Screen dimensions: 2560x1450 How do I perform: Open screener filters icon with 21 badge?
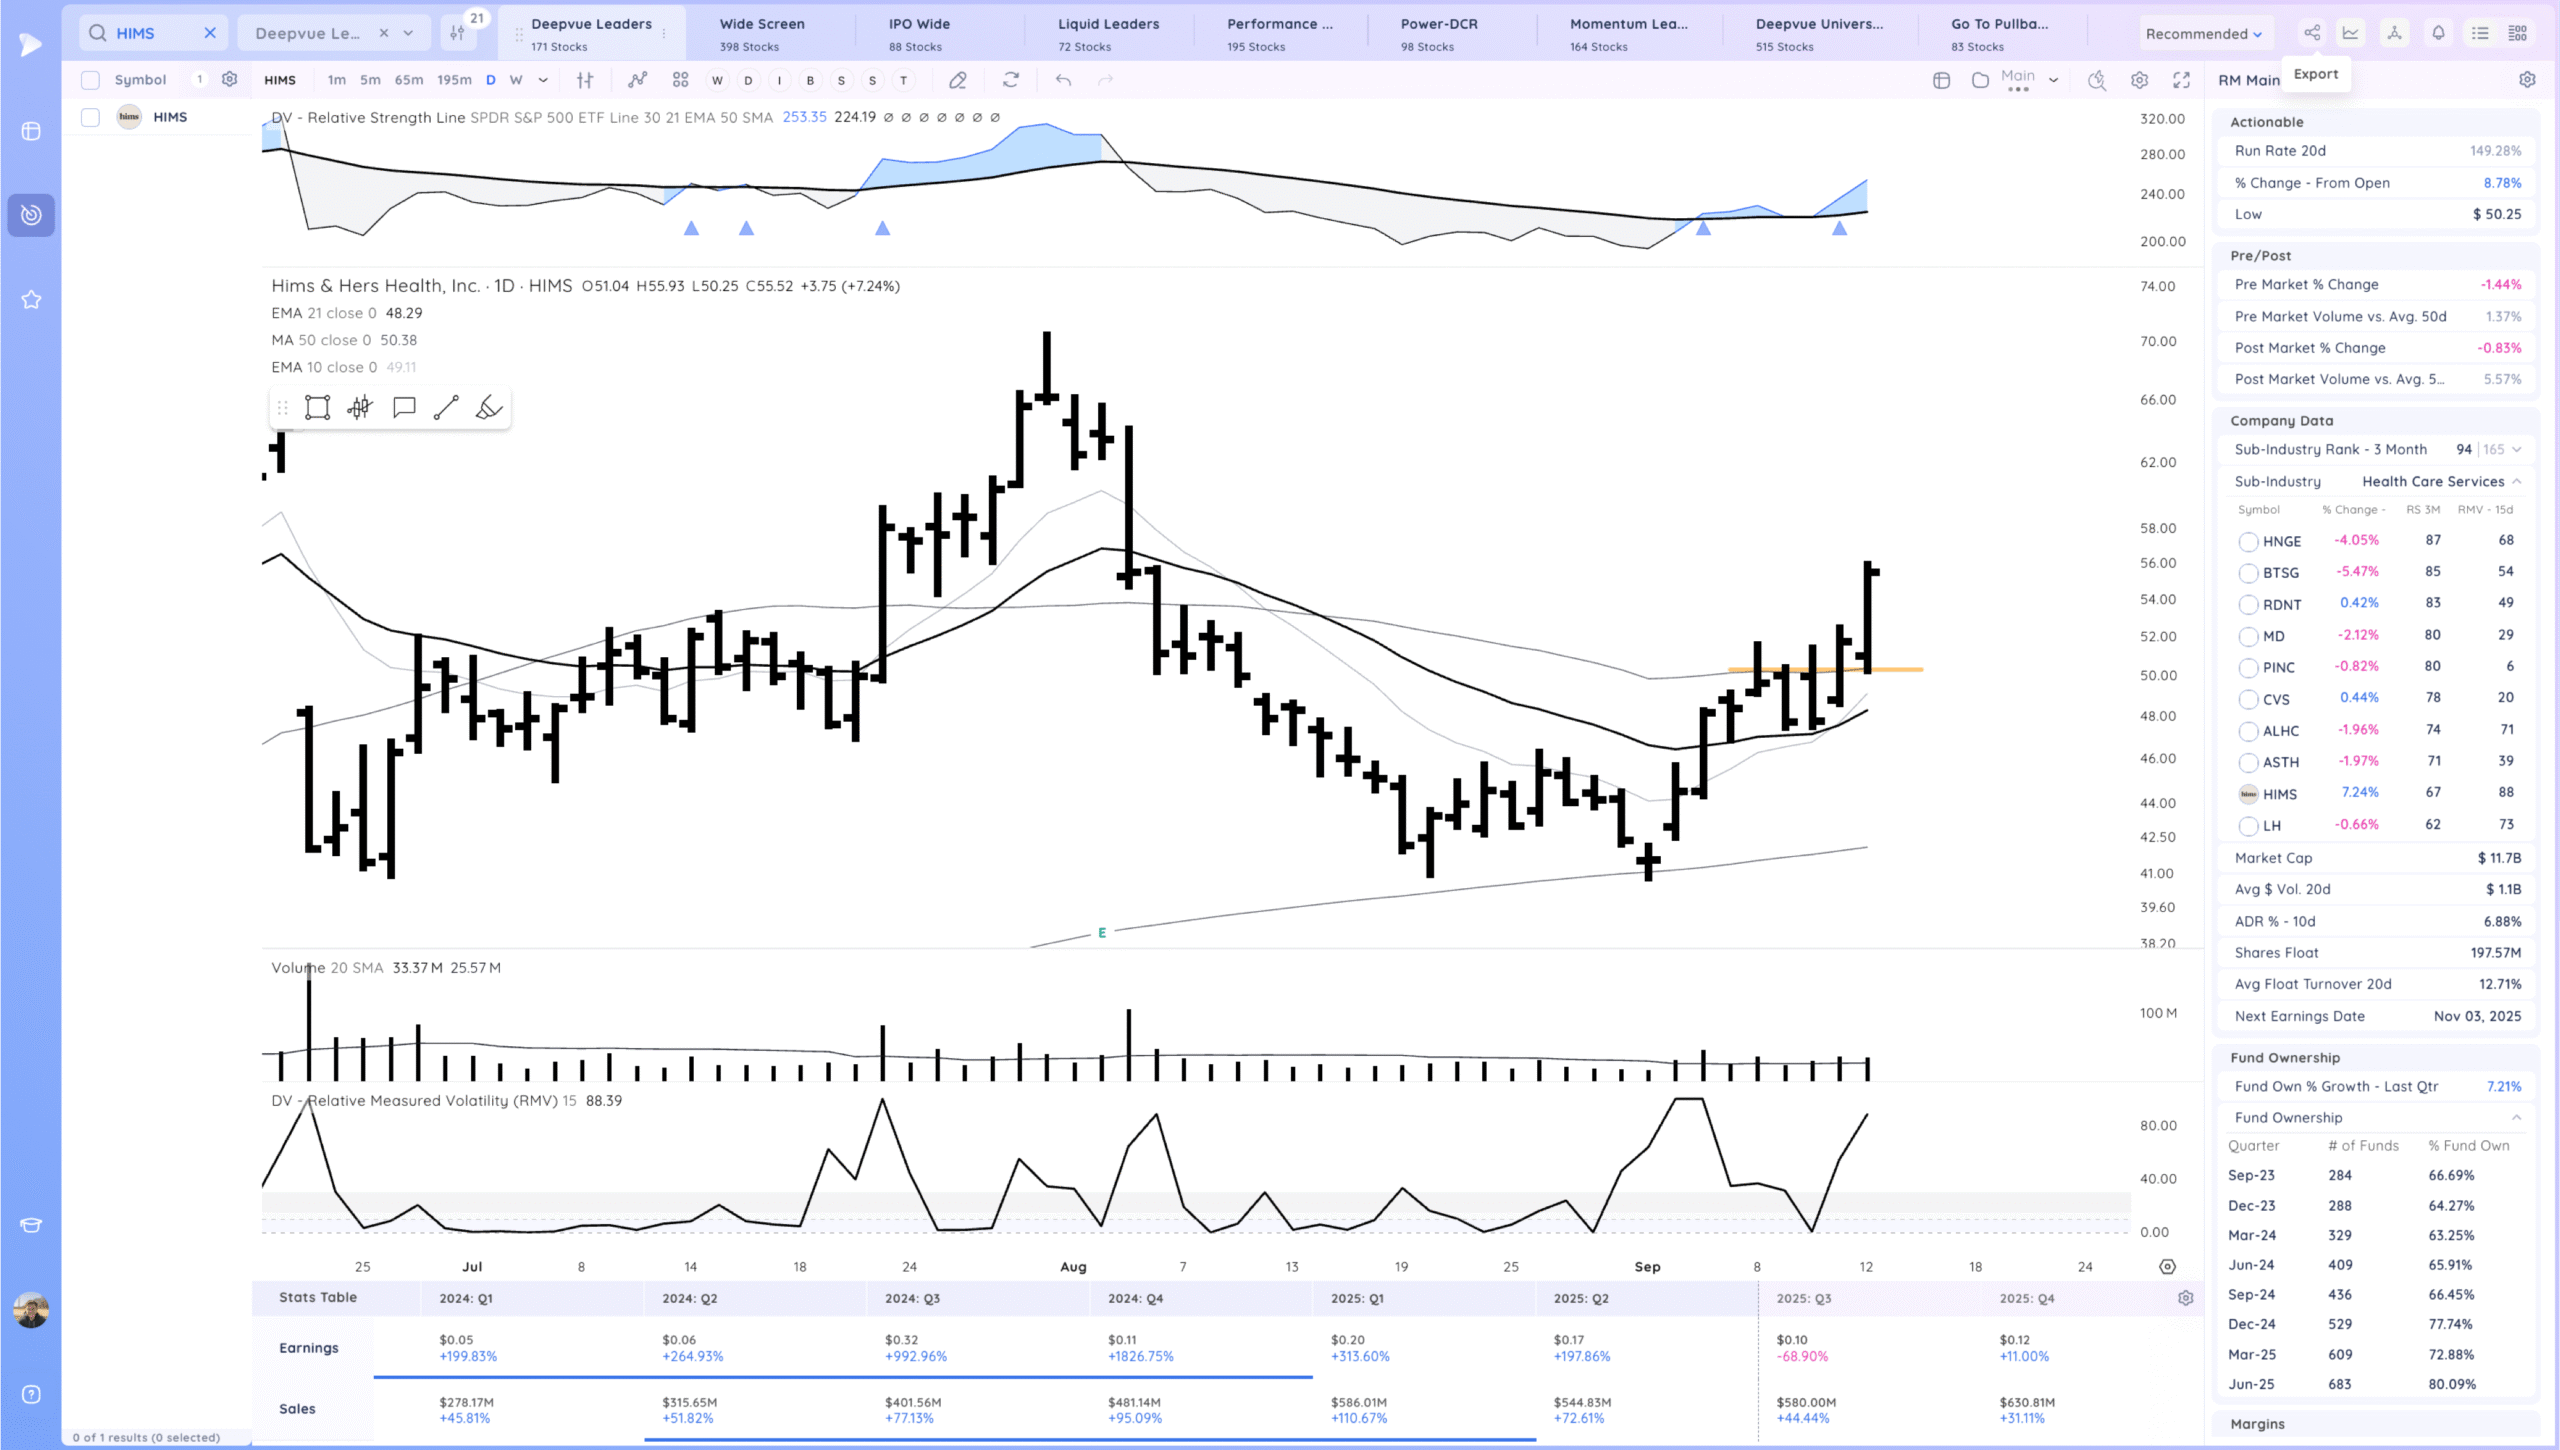click(458, 33)
